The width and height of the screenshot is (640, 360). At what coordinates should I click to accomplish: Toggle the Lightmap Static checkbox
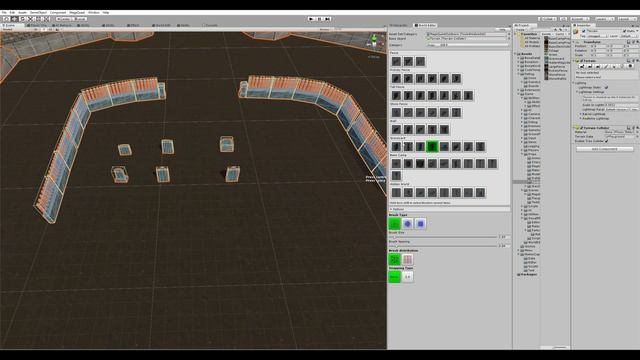[606, 87]
